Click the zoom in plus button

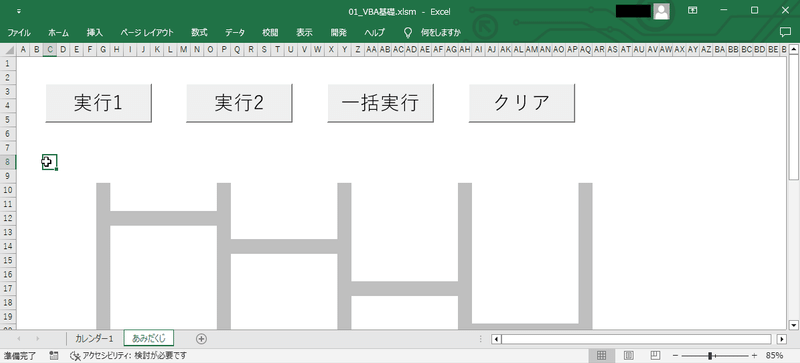tap(755, 355)
